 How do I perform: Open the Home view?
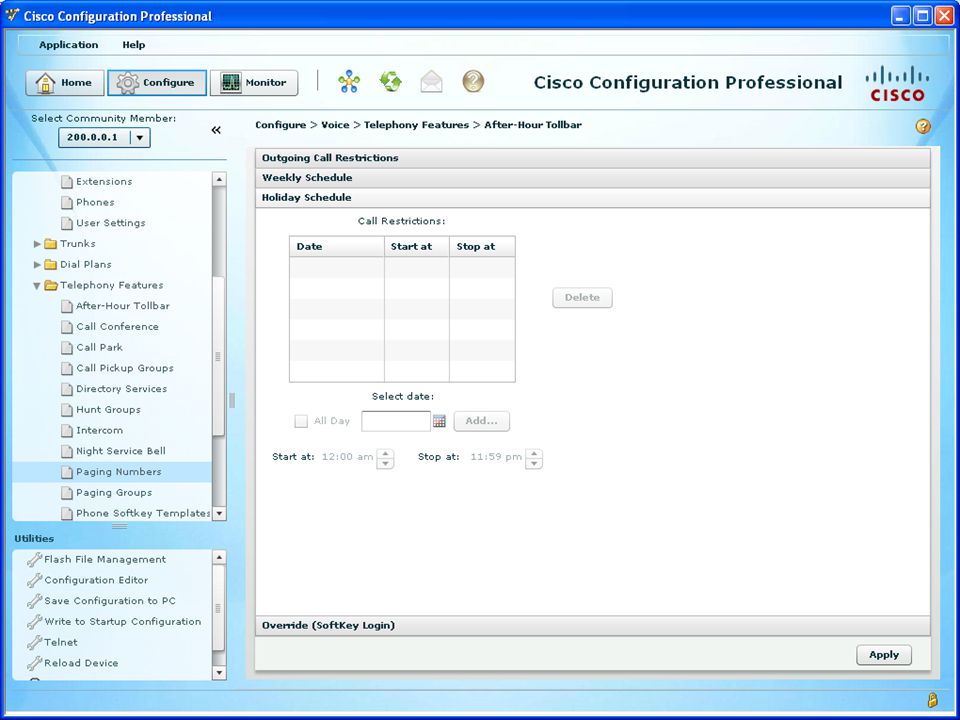64,83
